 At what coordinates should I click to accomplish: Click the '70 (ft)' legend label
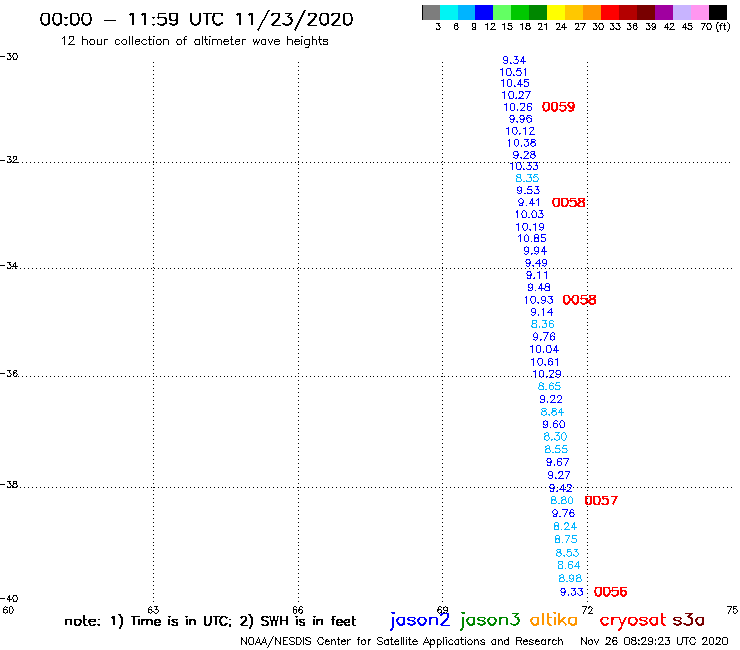point(715,26)
